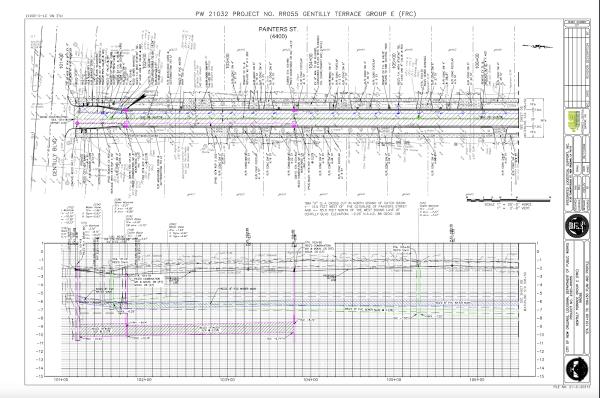This screenshot has height=398, width=600.
Task: Click the 'PAINTERS ST.' street label
Action: 278,29
